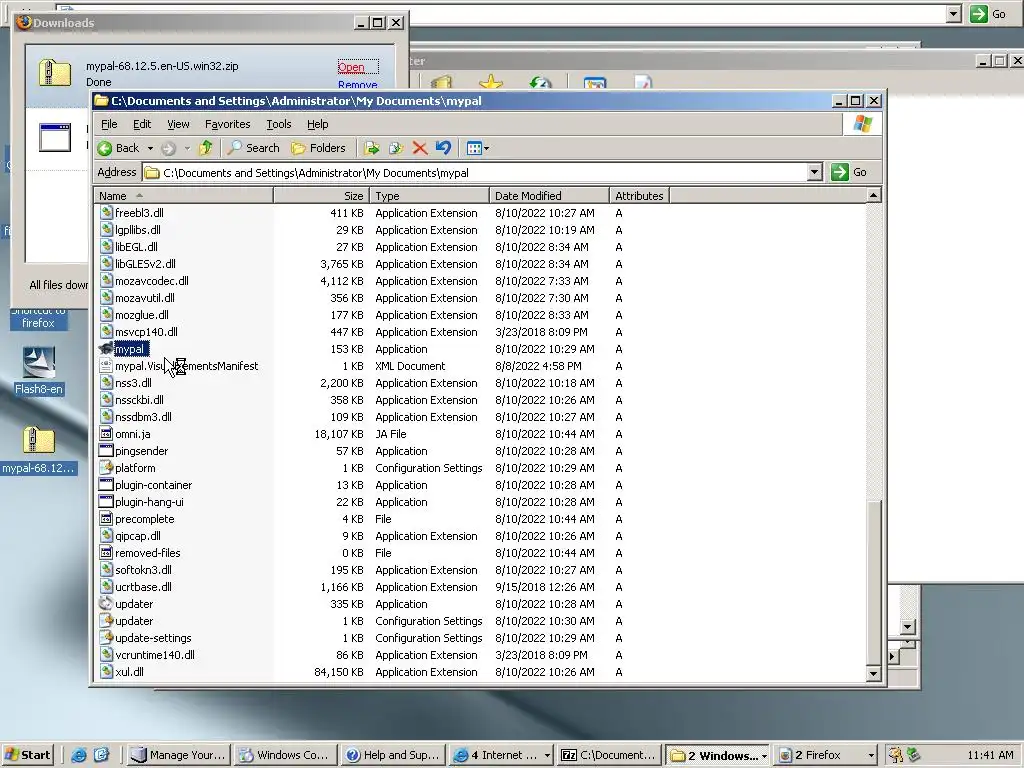
Task: Click the zip file icon in Downloads window
Action: click(55, 72)
